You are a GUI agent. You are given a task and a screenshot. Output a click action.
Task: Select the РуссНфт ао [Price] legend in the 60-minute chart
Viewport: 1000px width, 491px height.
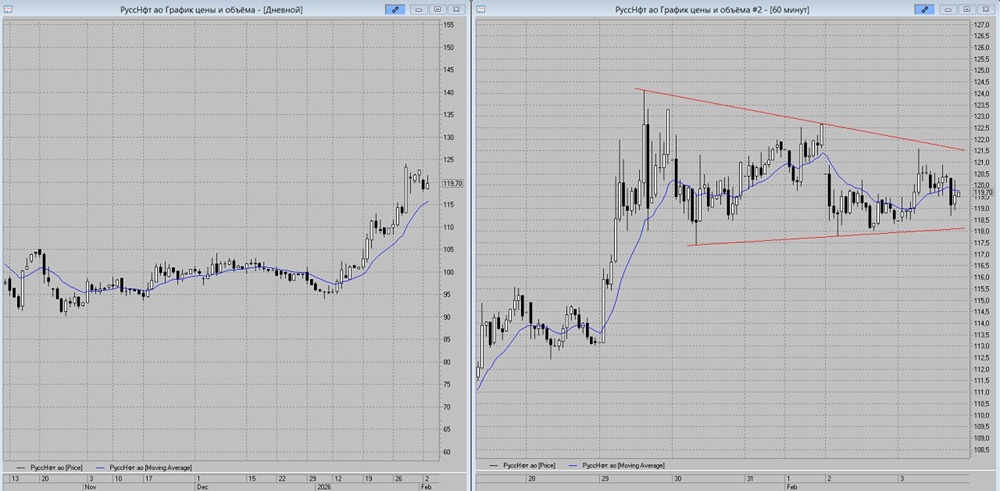(522, 465)
